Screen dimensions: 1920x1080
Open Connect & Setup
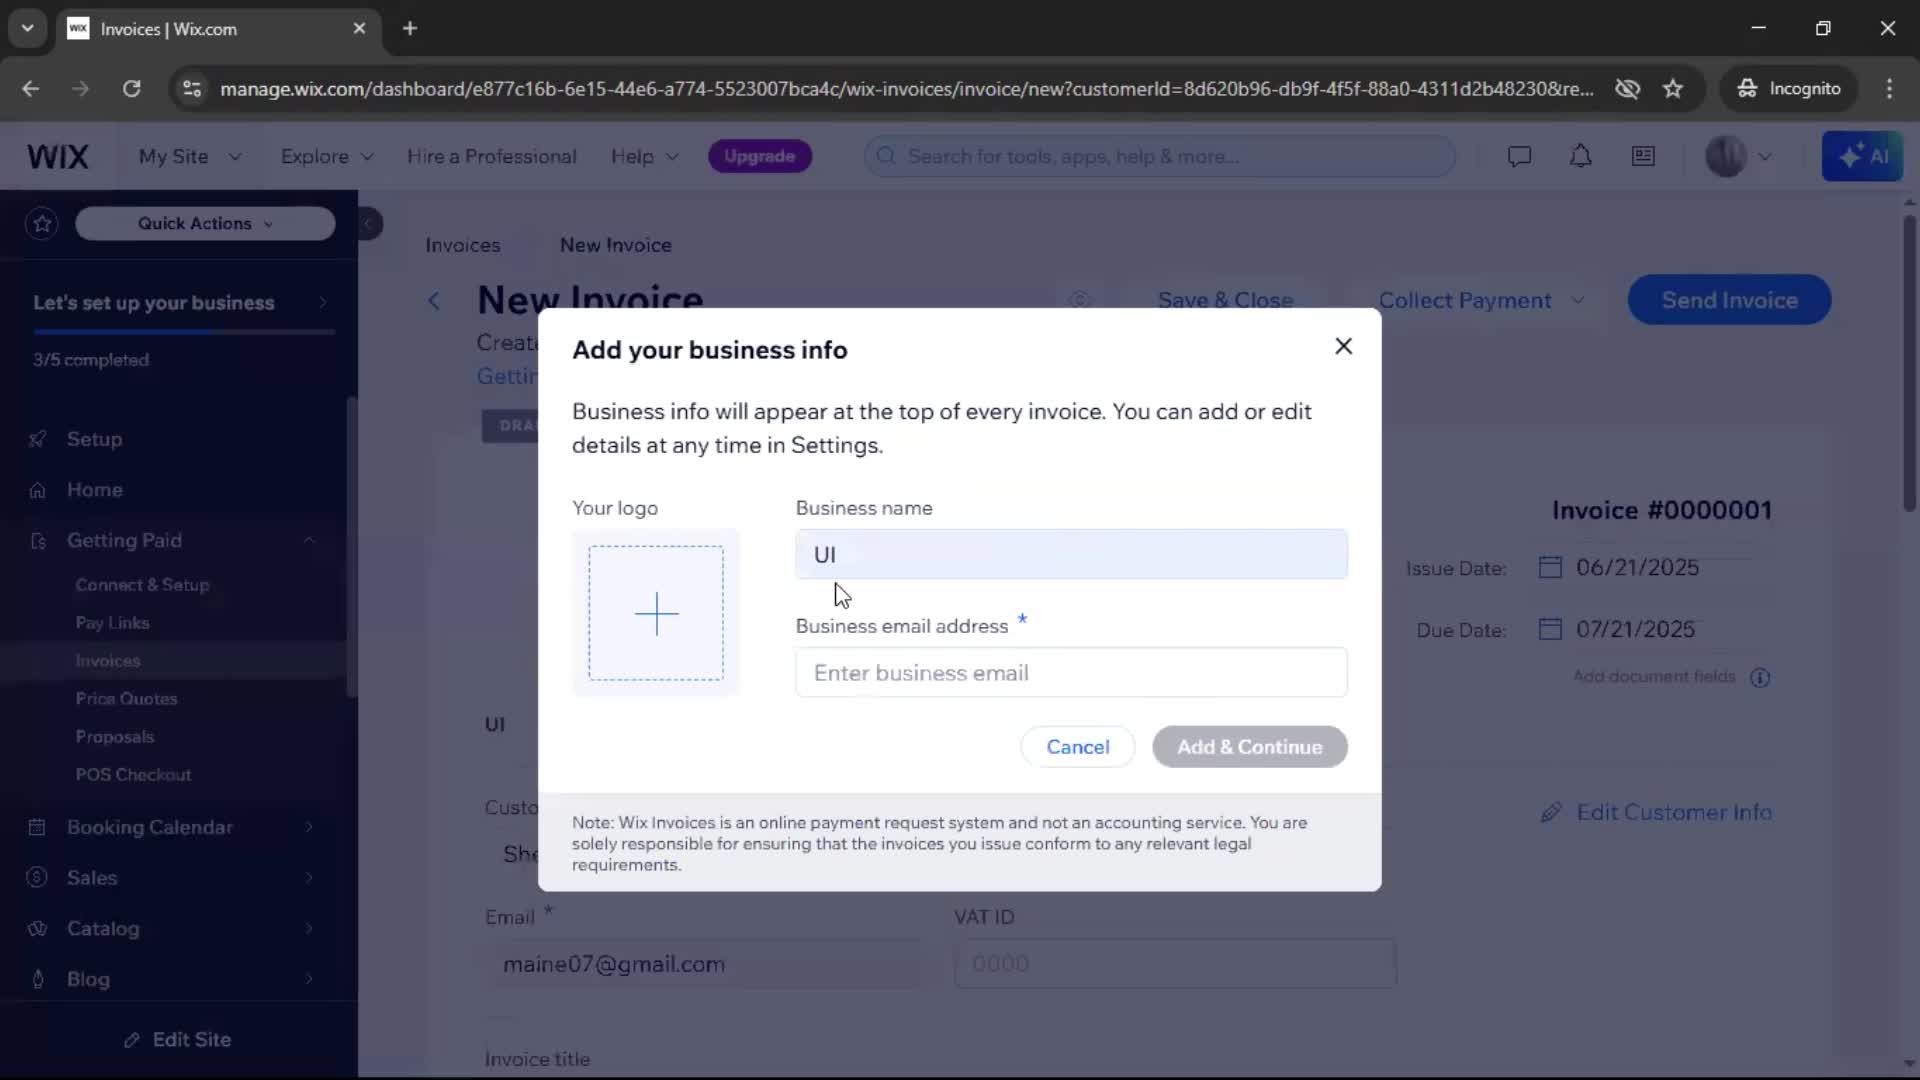142,585
